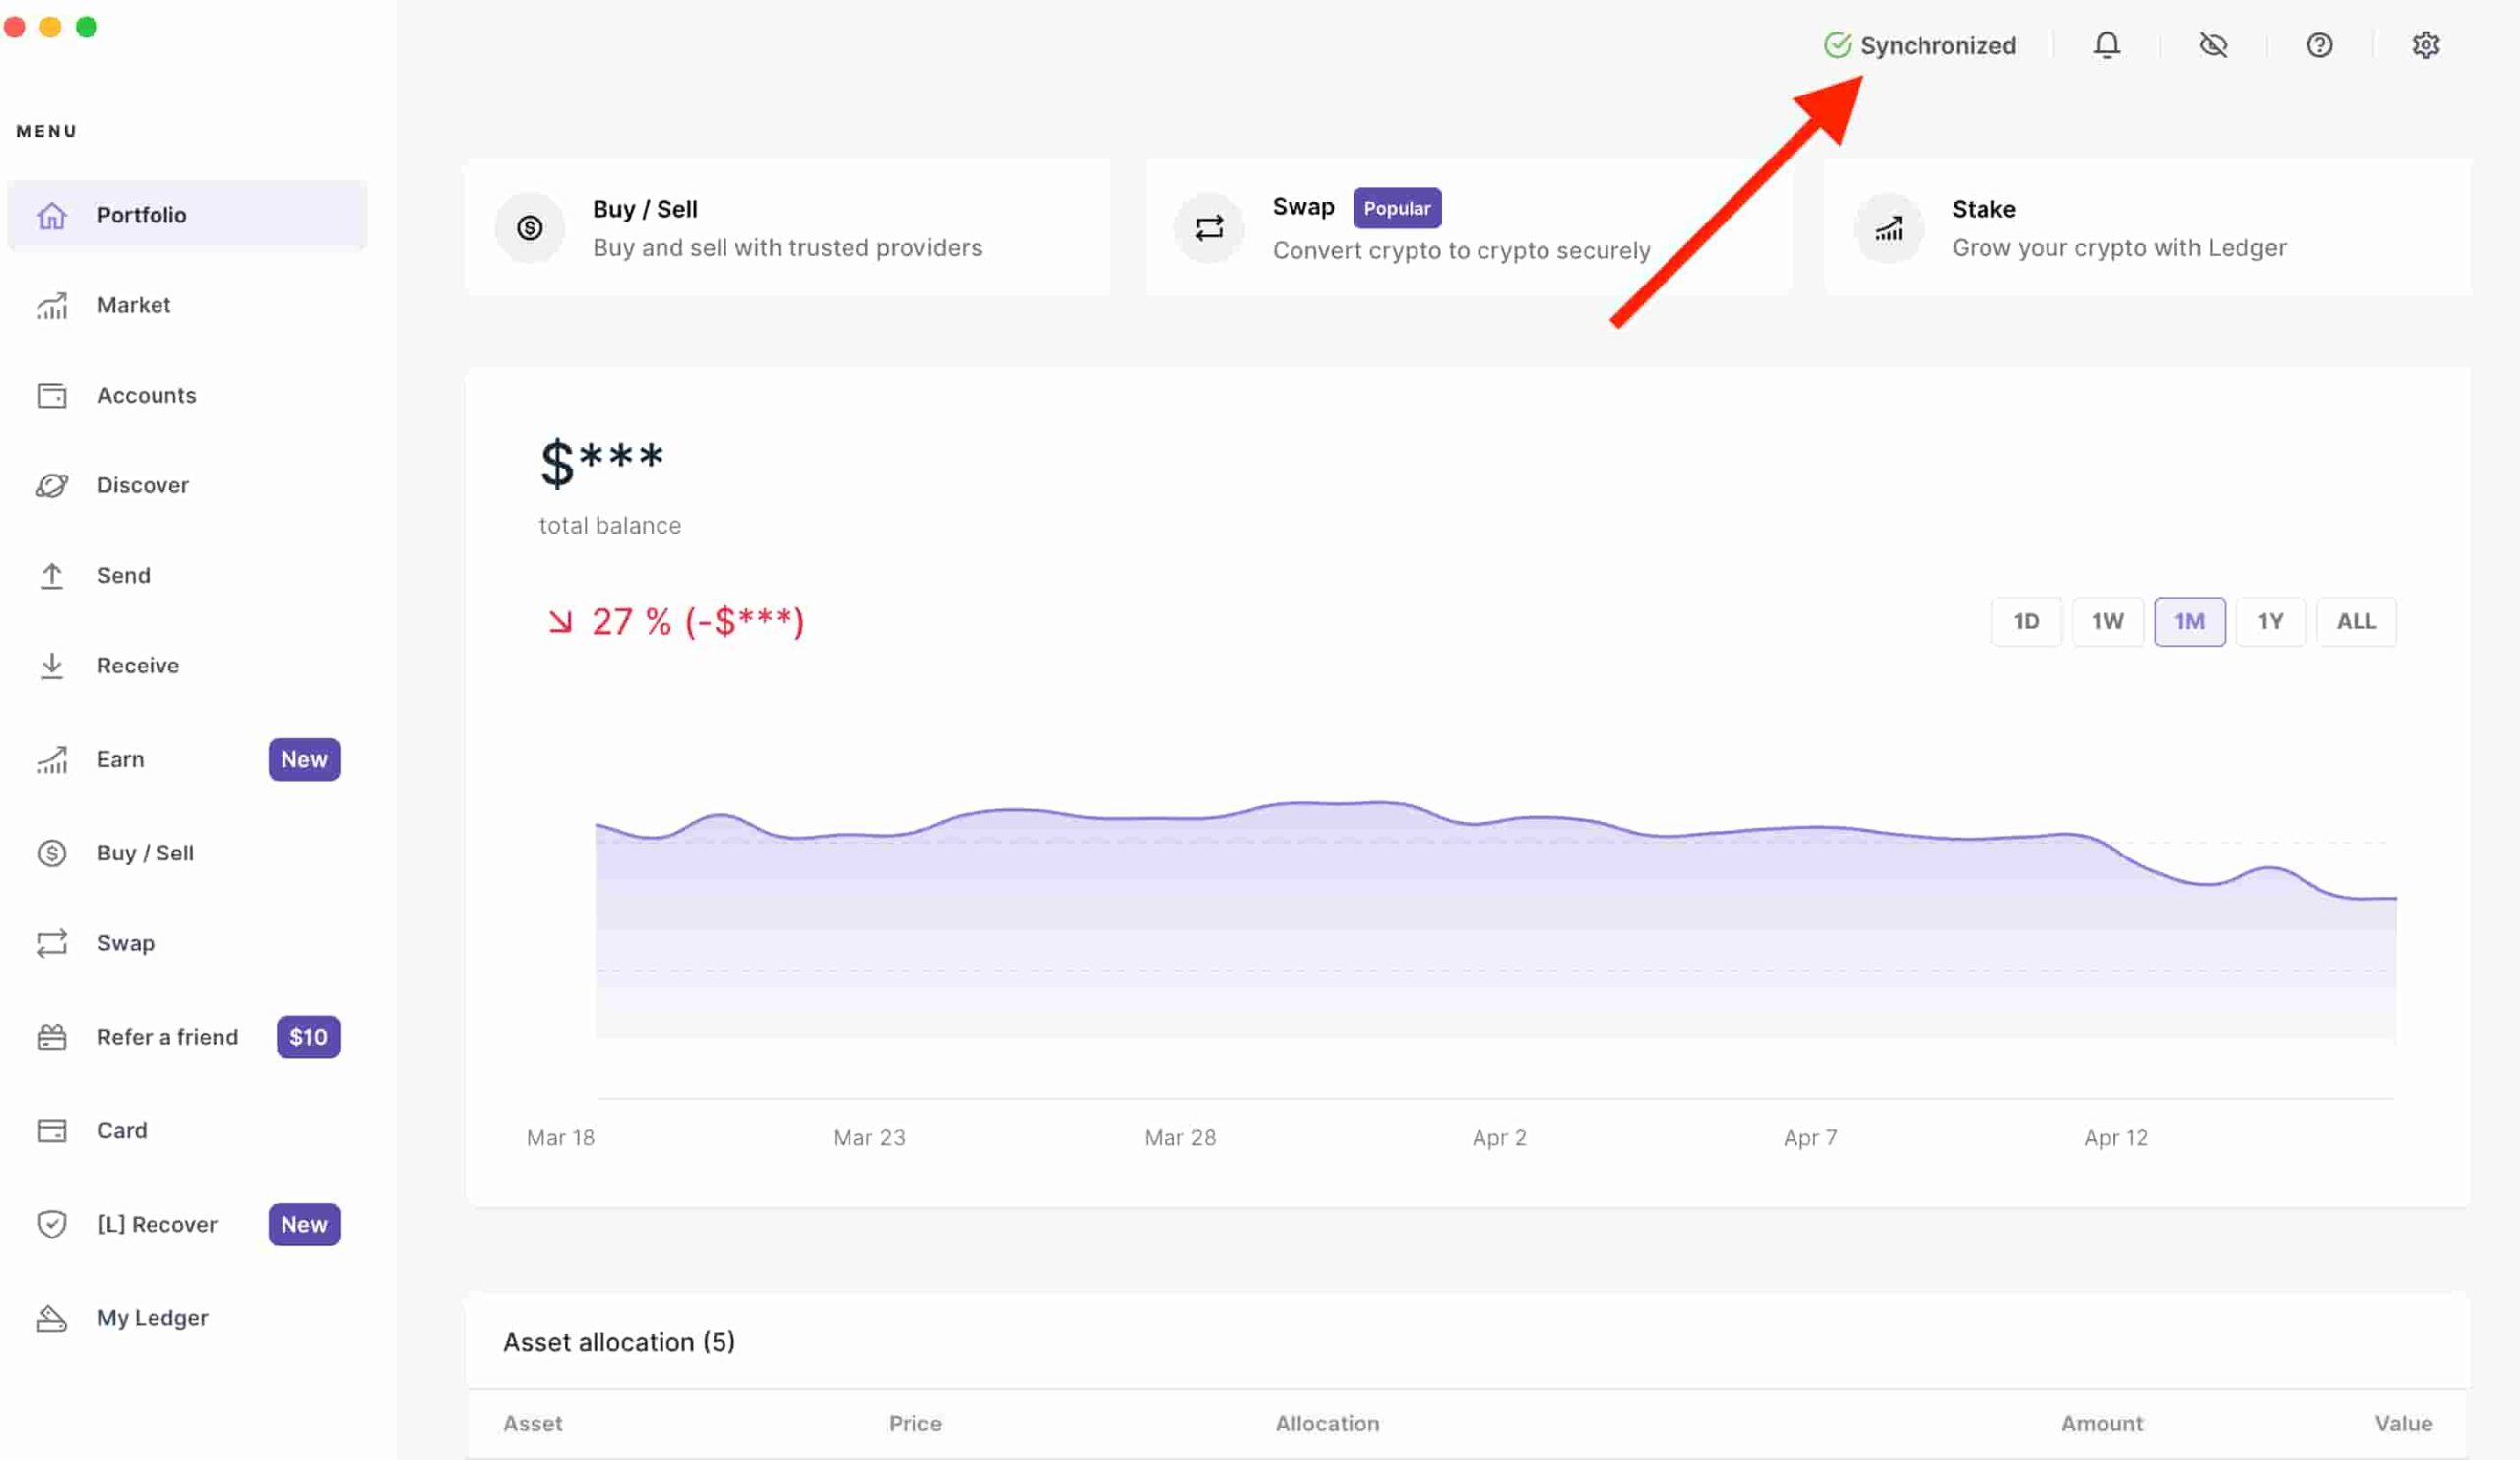This screenshot has height=1460, width=2520.
Task: Show ALL time chart range
Action: coord(2355,621)
